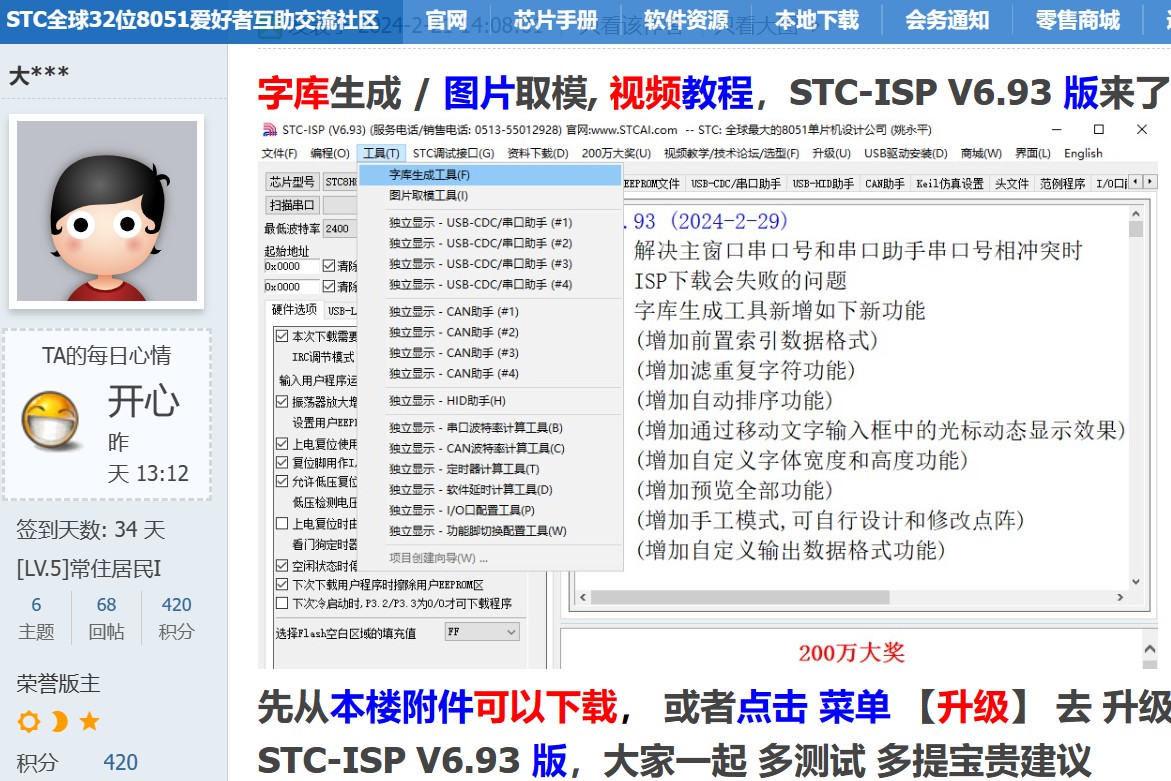
Task: Open the 官网 navigation link
Action: (x=446, y=20)
